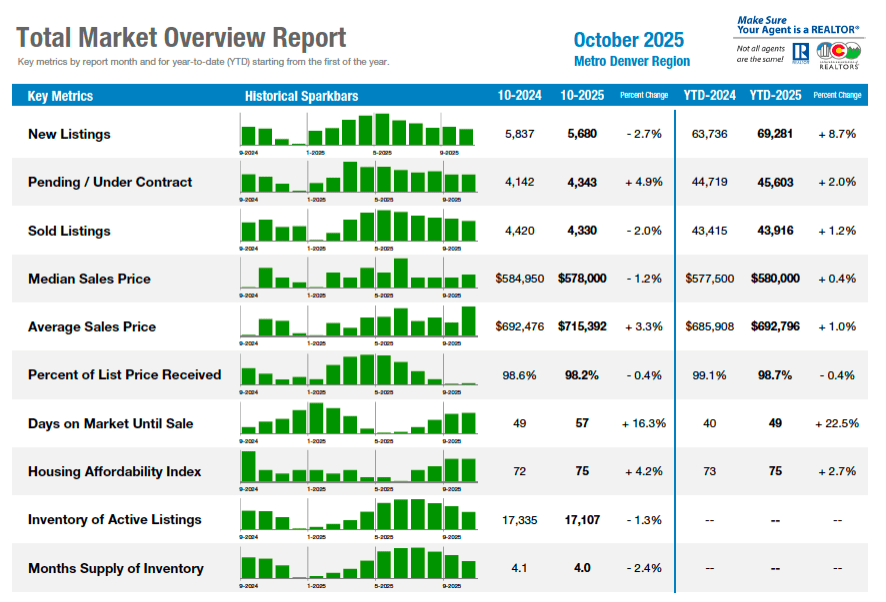Click the Average Sales Price sparkbar chart

point(358,324)
